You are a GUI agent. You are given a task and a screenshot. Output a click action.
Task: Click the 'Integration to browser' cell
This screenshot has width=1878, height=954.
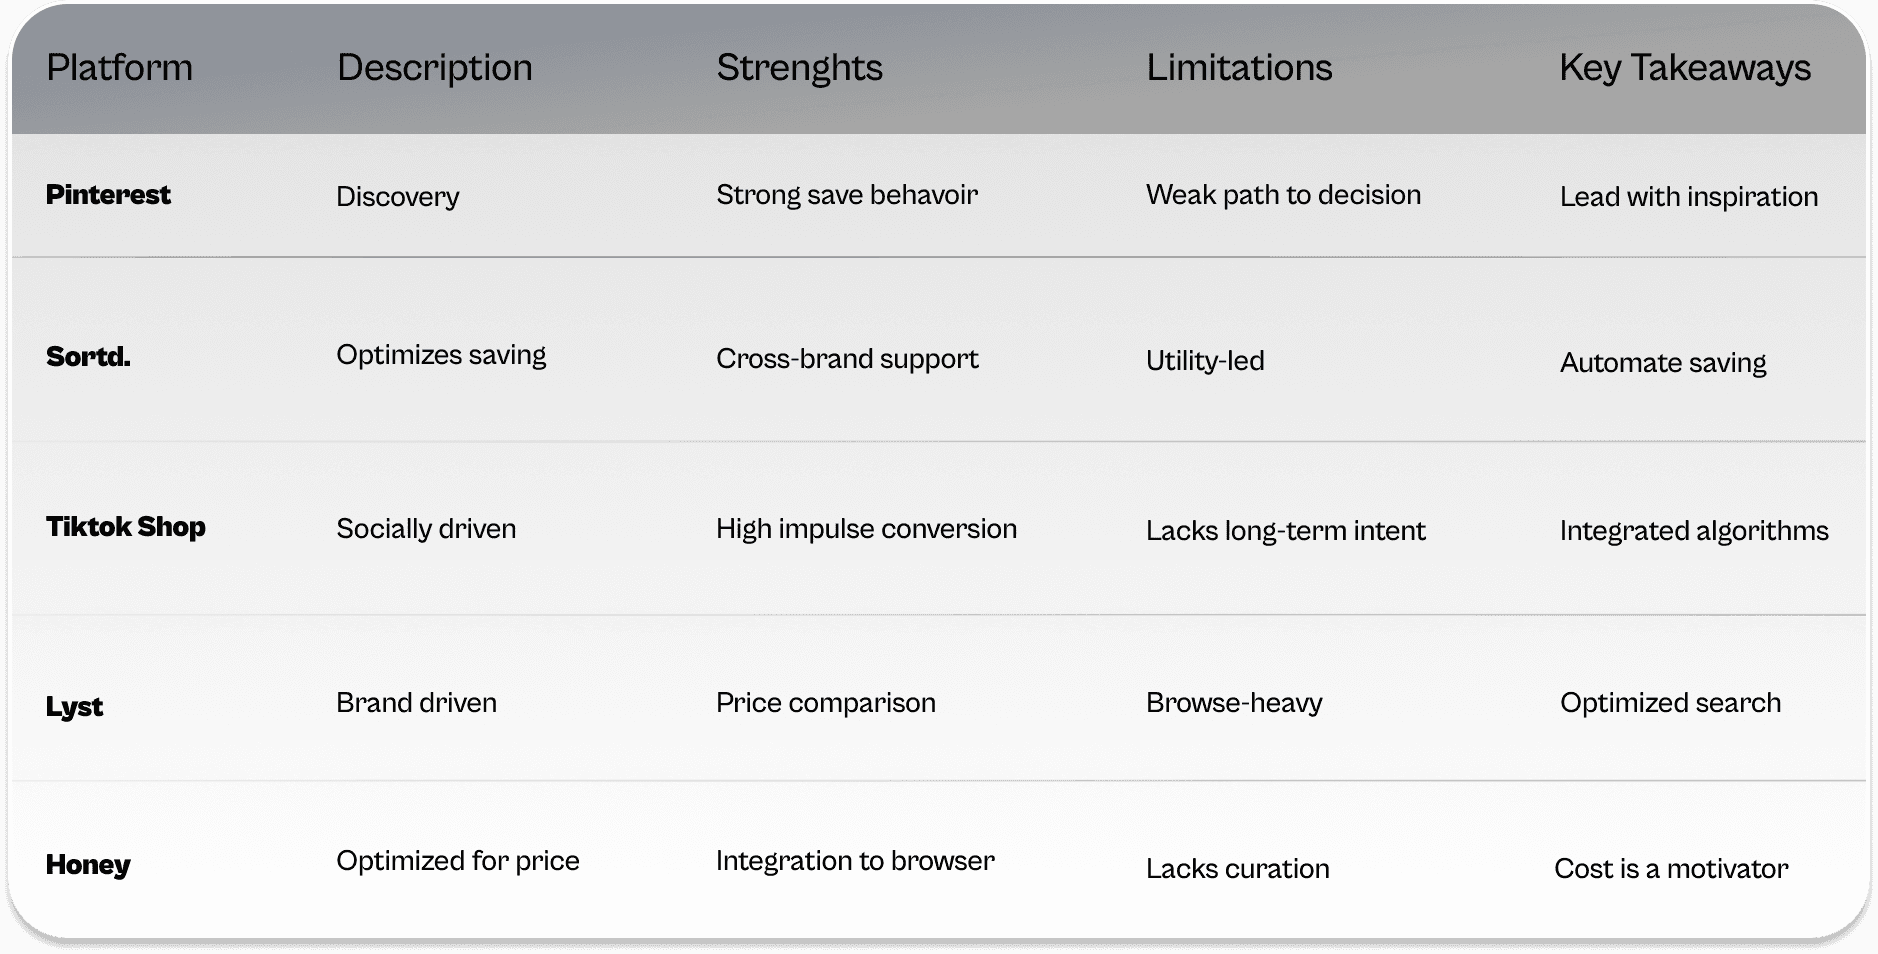[855, 860]
